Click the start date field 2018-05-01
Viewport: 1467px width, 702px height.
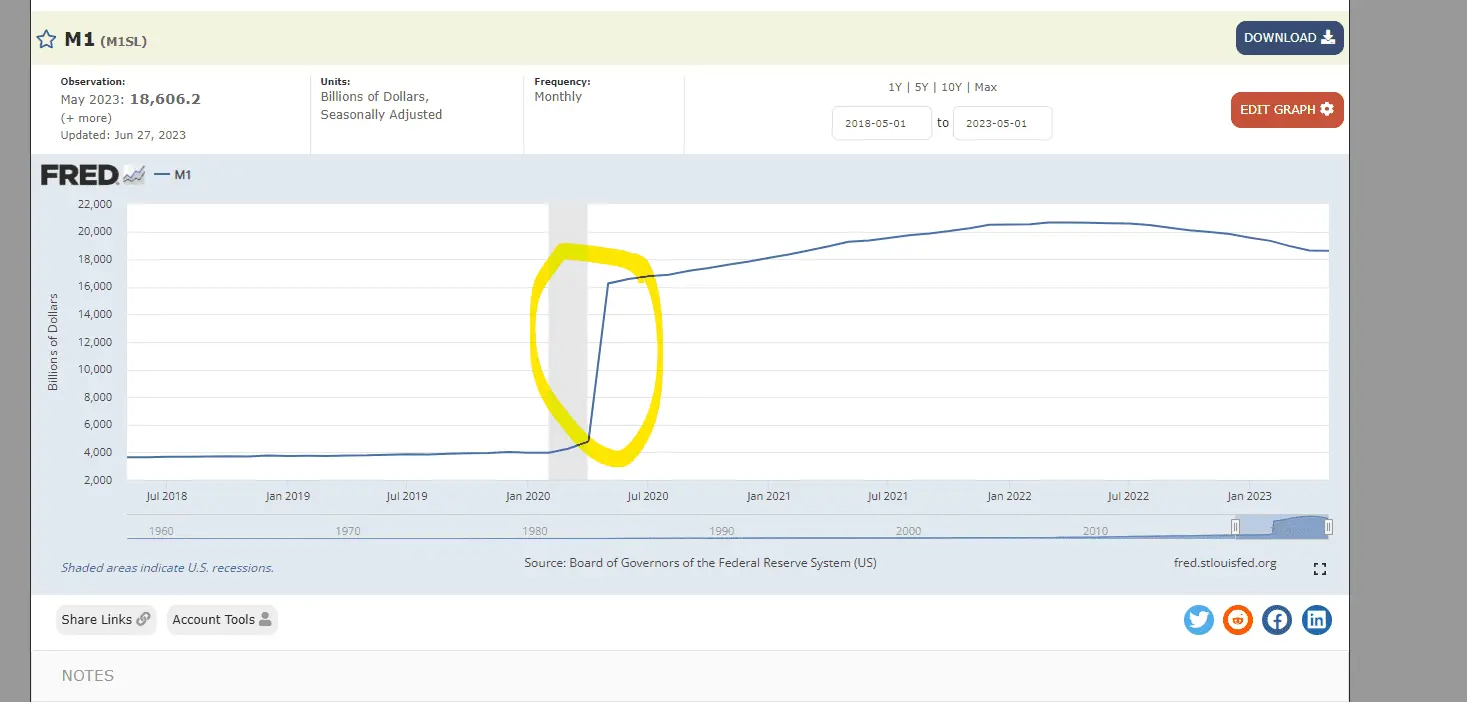click(881, 123)
